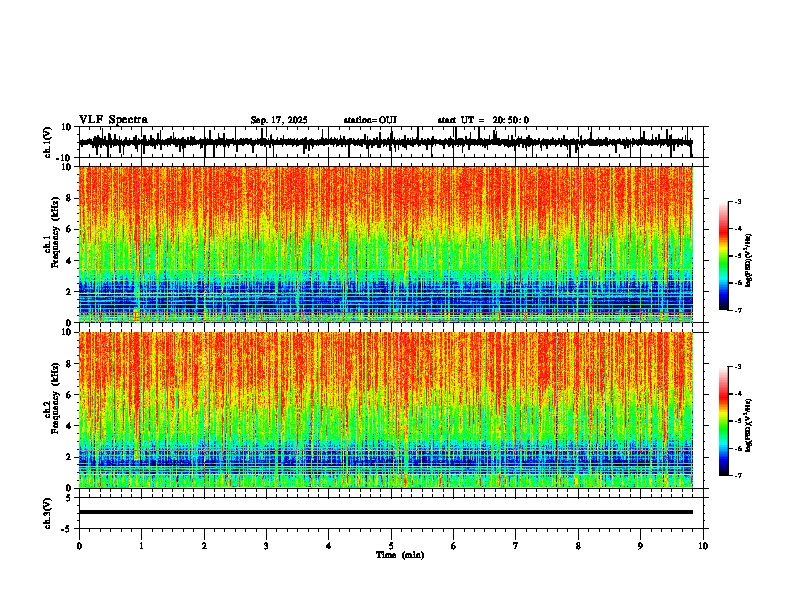The height and width of the screenshot is (612, 792).
Task: Click the "VLF Spectra" plot title
Action: (x=113, y=119)
